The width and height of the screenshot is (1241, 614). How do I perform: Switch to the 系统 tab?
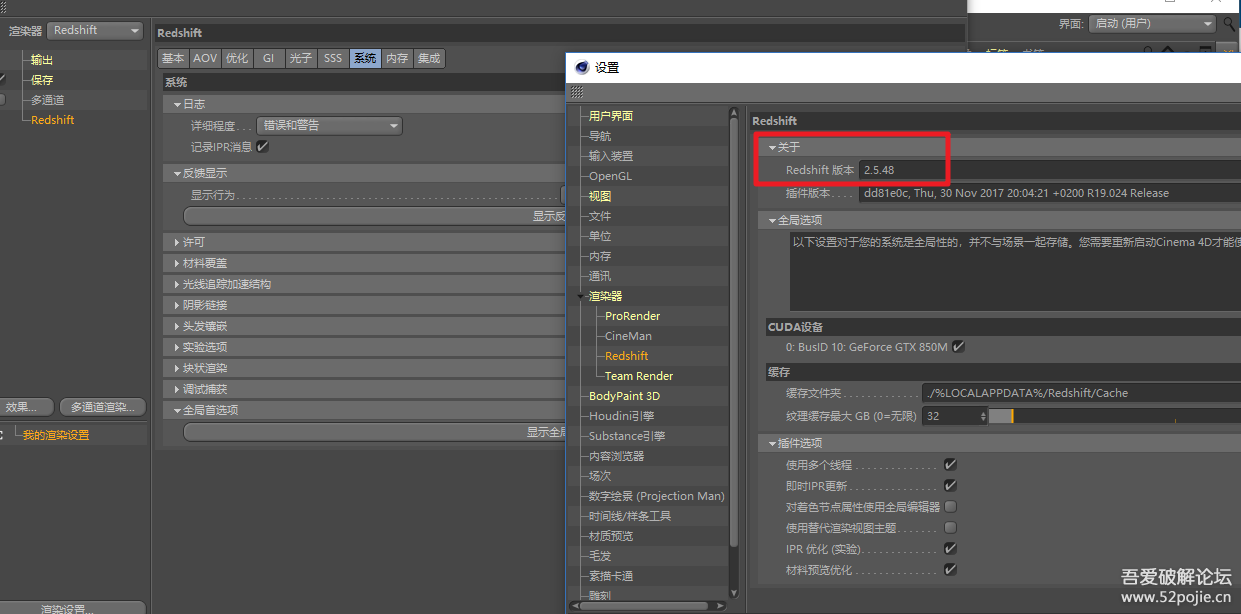[x=365, y=59]
